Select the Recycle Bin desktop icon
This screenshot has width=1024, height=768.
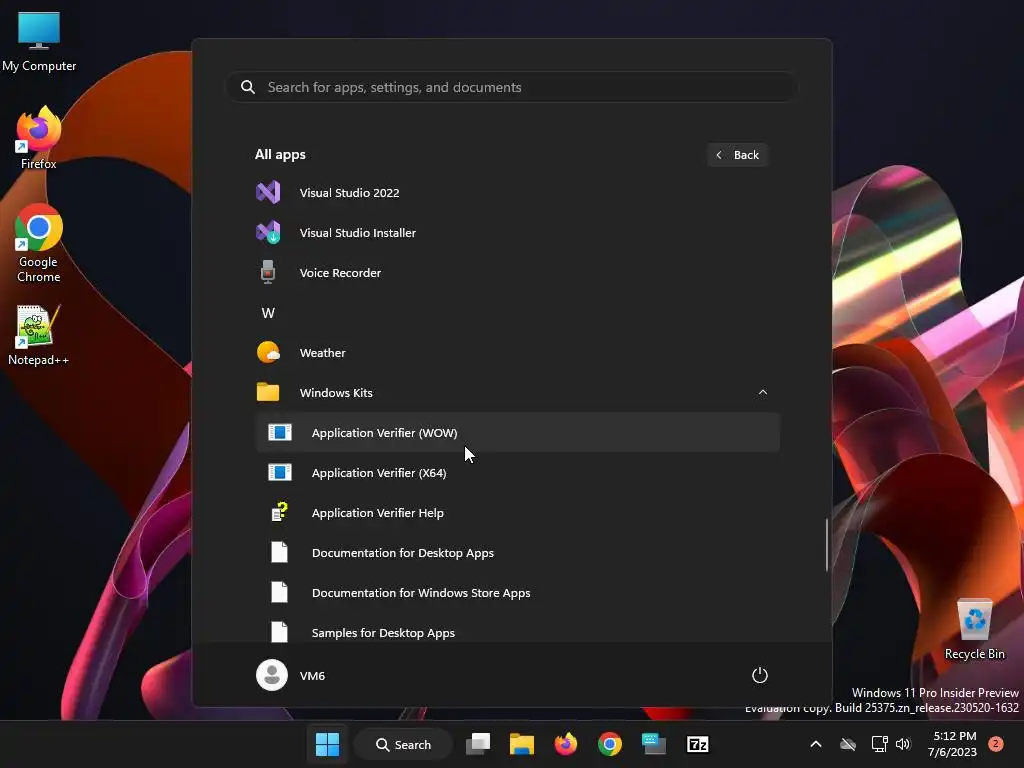(x=974, y=630)
